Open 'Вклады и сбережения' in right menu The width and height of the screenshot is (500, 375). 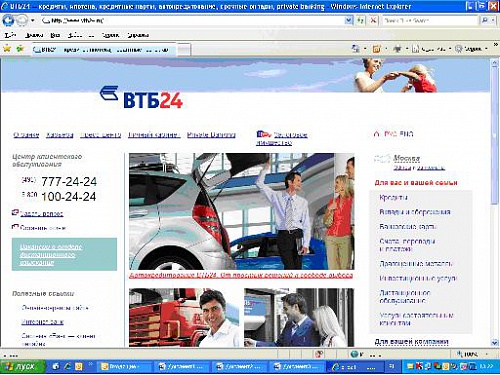(x=415, y=212)
